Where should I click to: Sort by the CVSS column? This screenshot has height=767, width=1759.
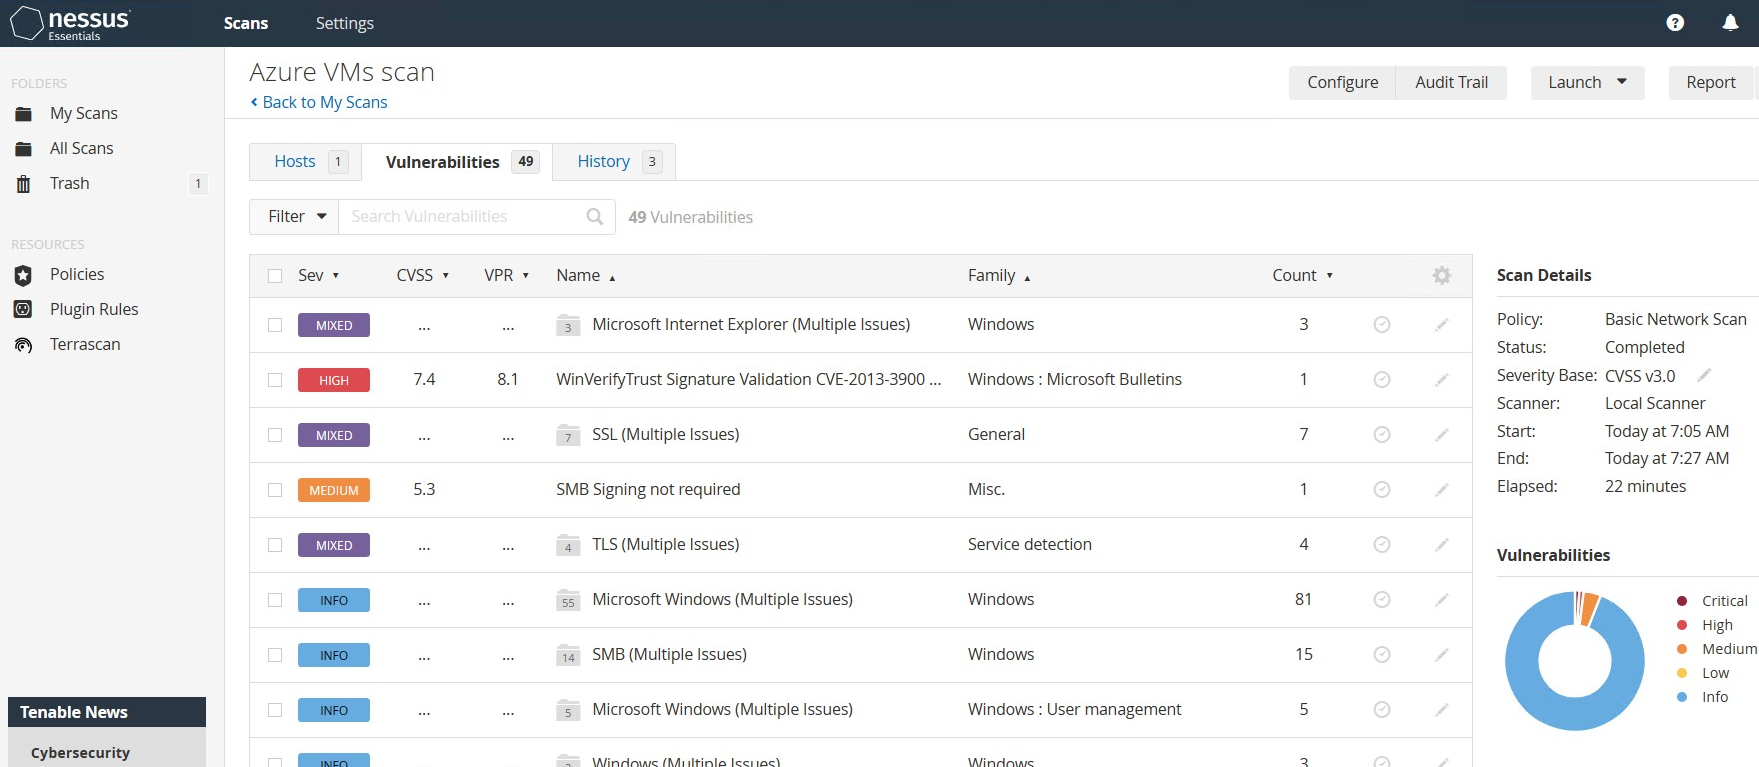click(x=422, y=275)
